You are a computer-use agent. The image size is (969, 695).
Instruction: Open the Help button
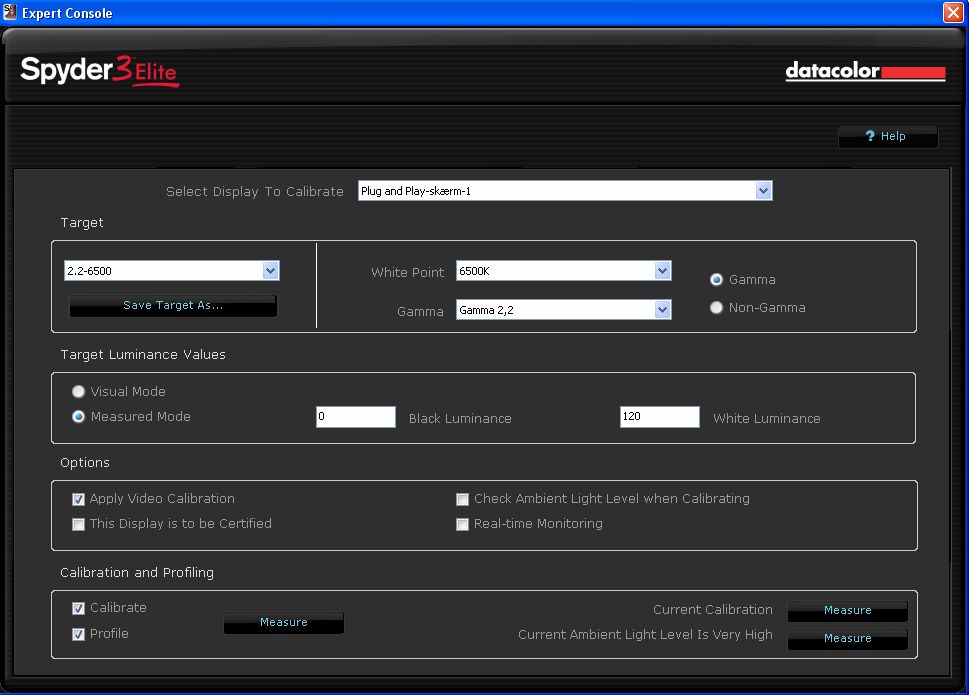pyautogui.click(x=887, y=137)
